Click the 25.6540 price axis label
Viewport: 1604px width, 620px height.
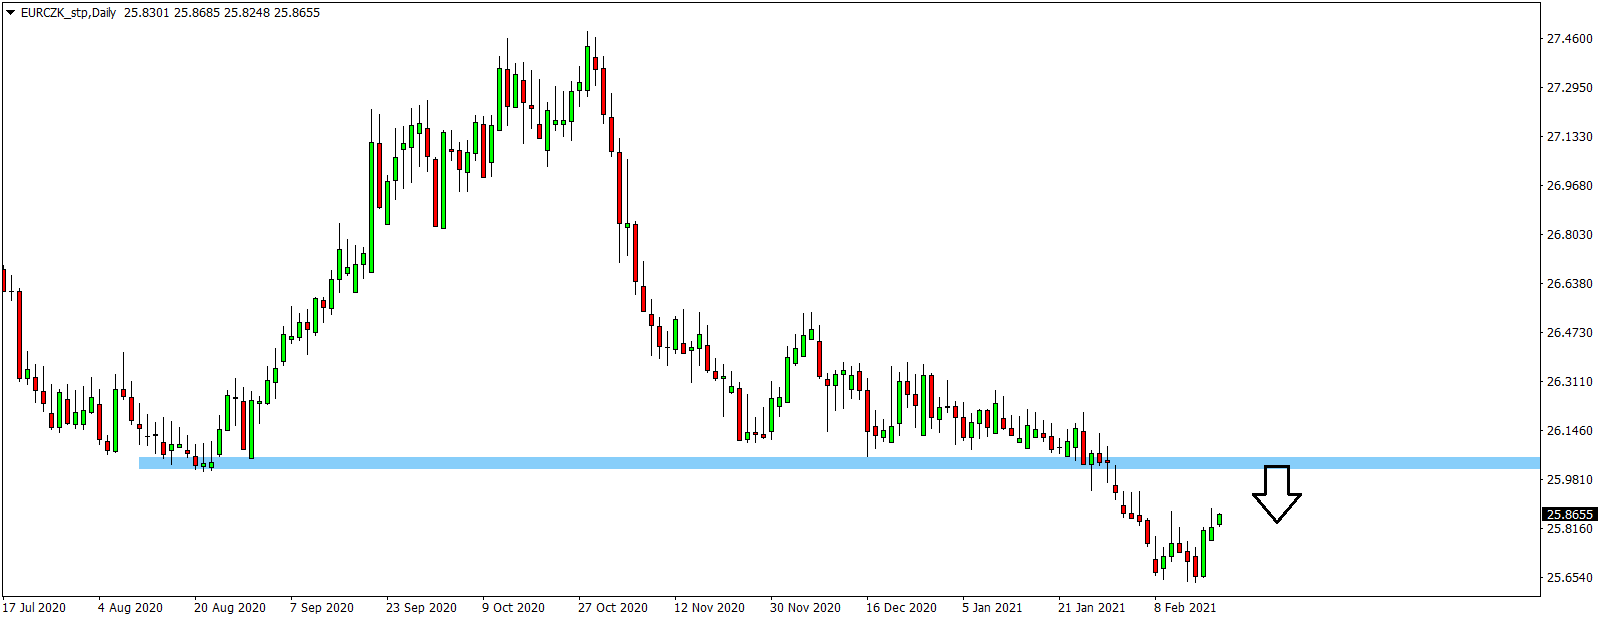tap(1570, 578)
